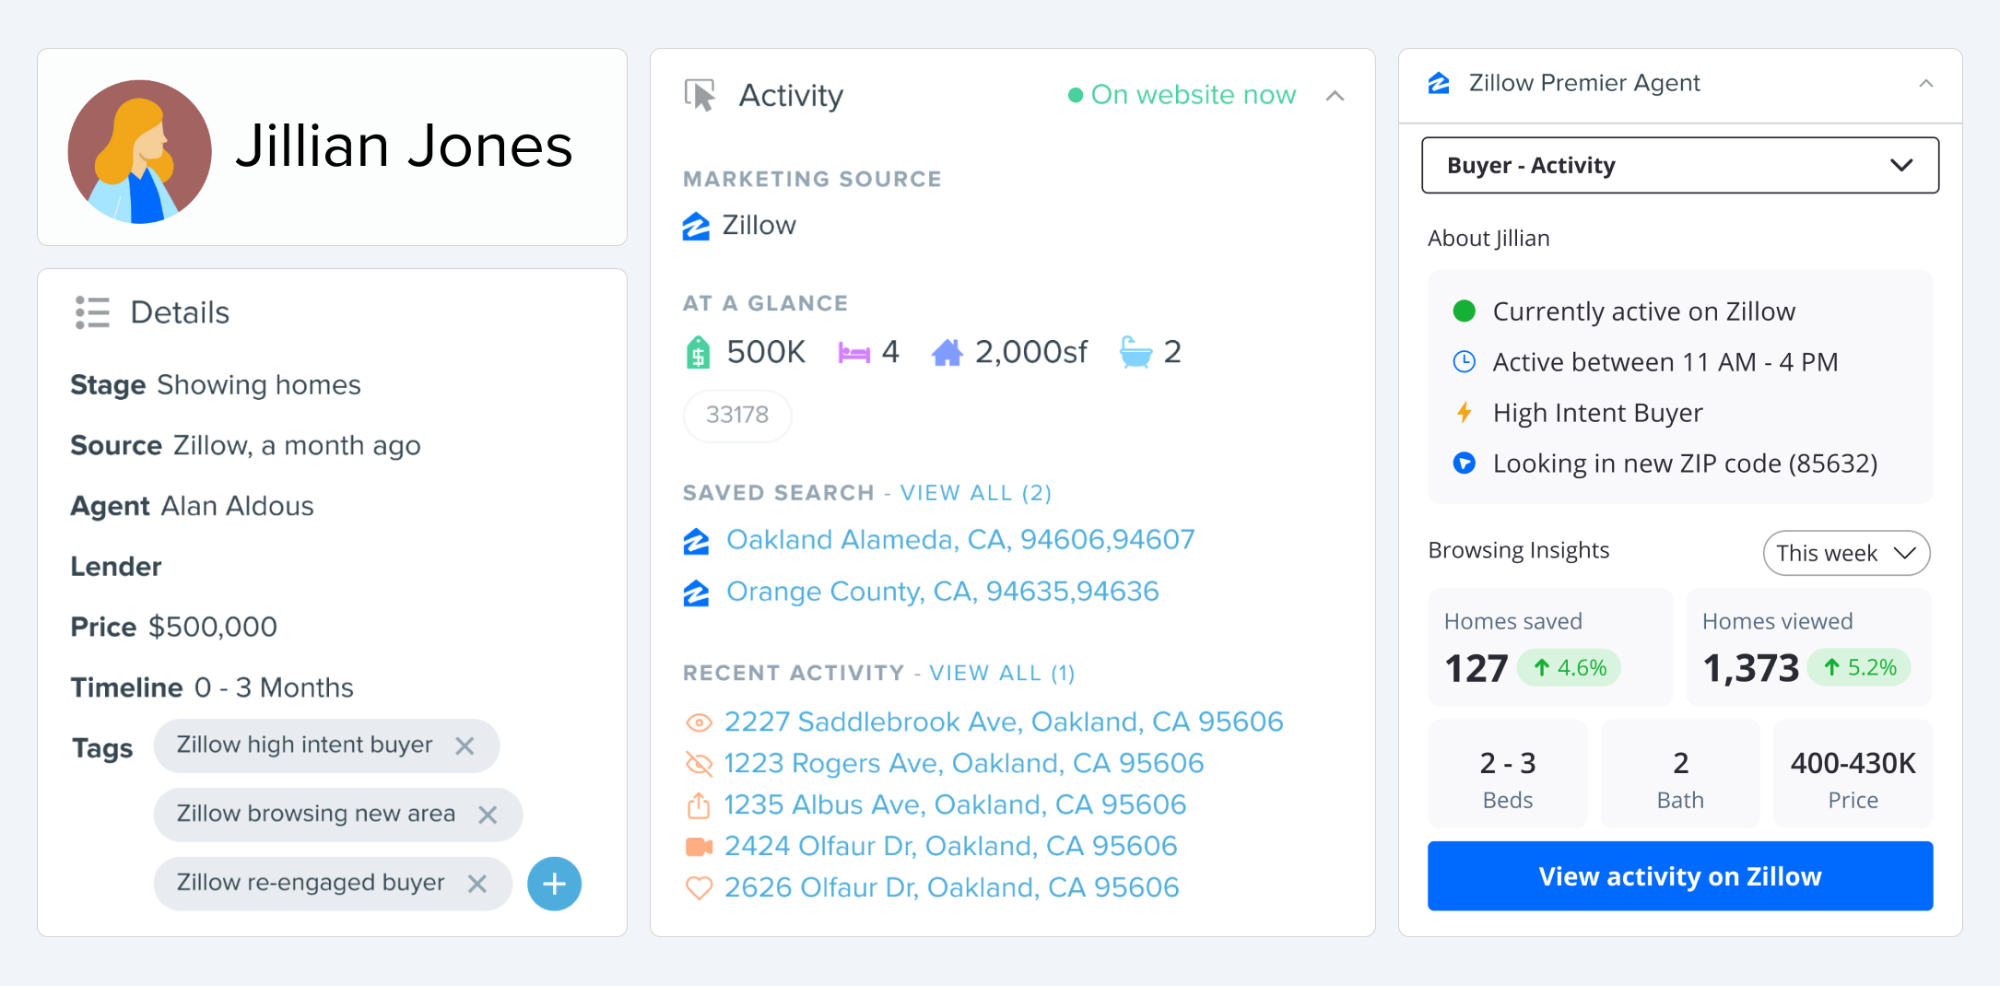The height and width of the screenshot is (986, 2000).
Task: Click Jillian Jones profile avatar
Action: point(140,151)
